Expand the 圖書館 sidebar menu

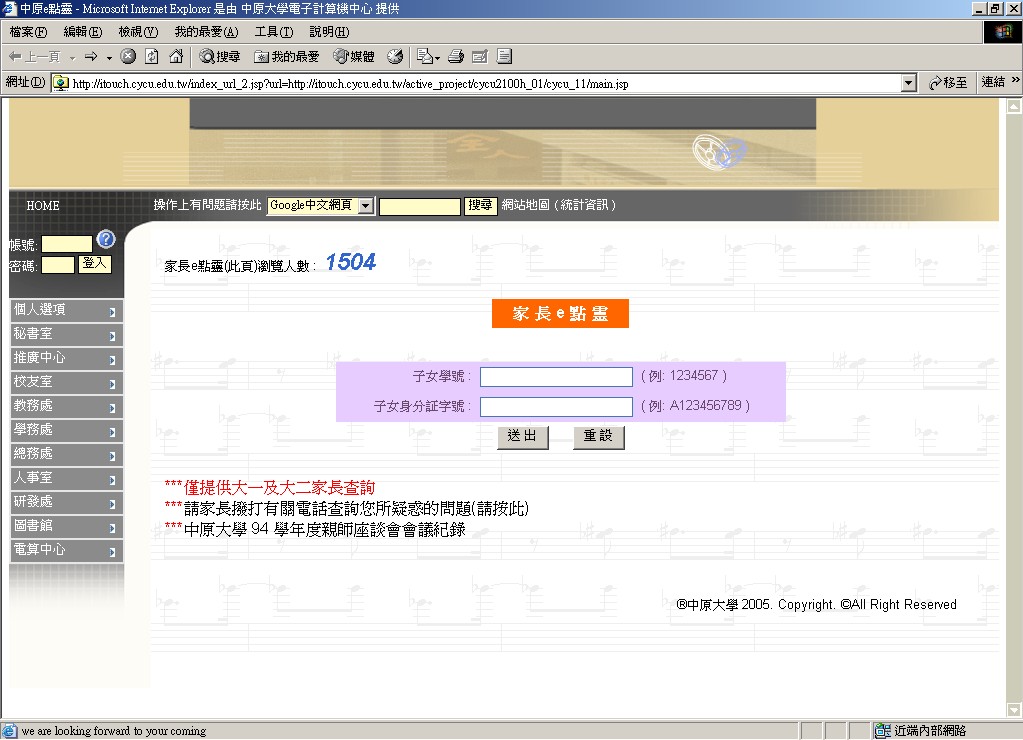[x=66, y=526]
